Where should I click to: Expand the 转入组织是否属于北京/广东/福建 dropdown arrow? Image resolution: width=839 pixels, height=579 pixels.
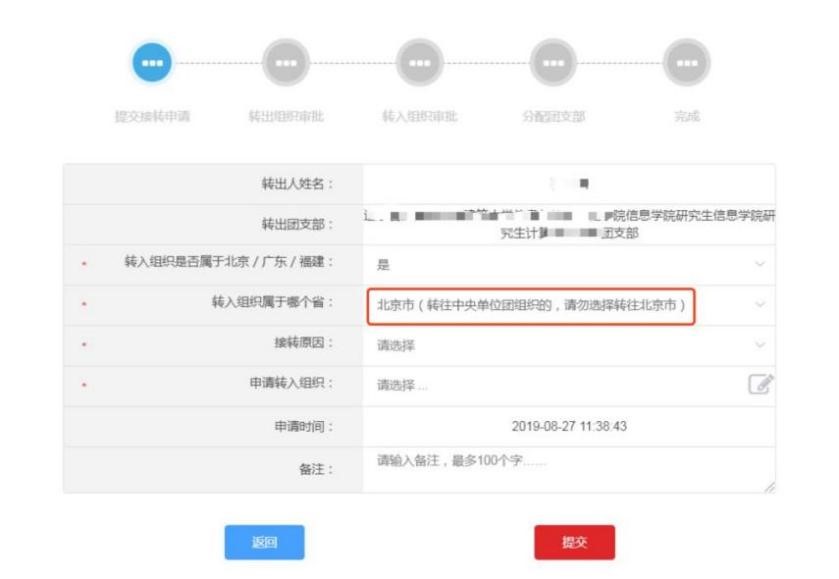tap(762, 264)
